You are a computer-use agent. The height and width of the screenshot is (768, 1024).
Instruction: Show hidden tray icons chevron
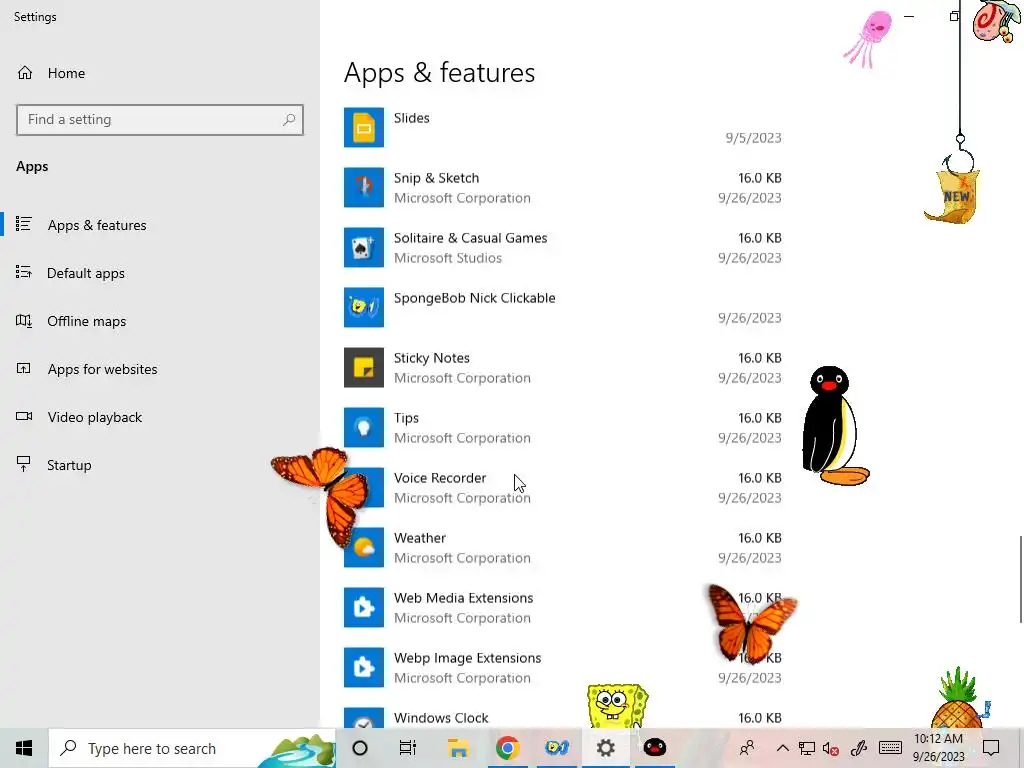coord(782,748)
